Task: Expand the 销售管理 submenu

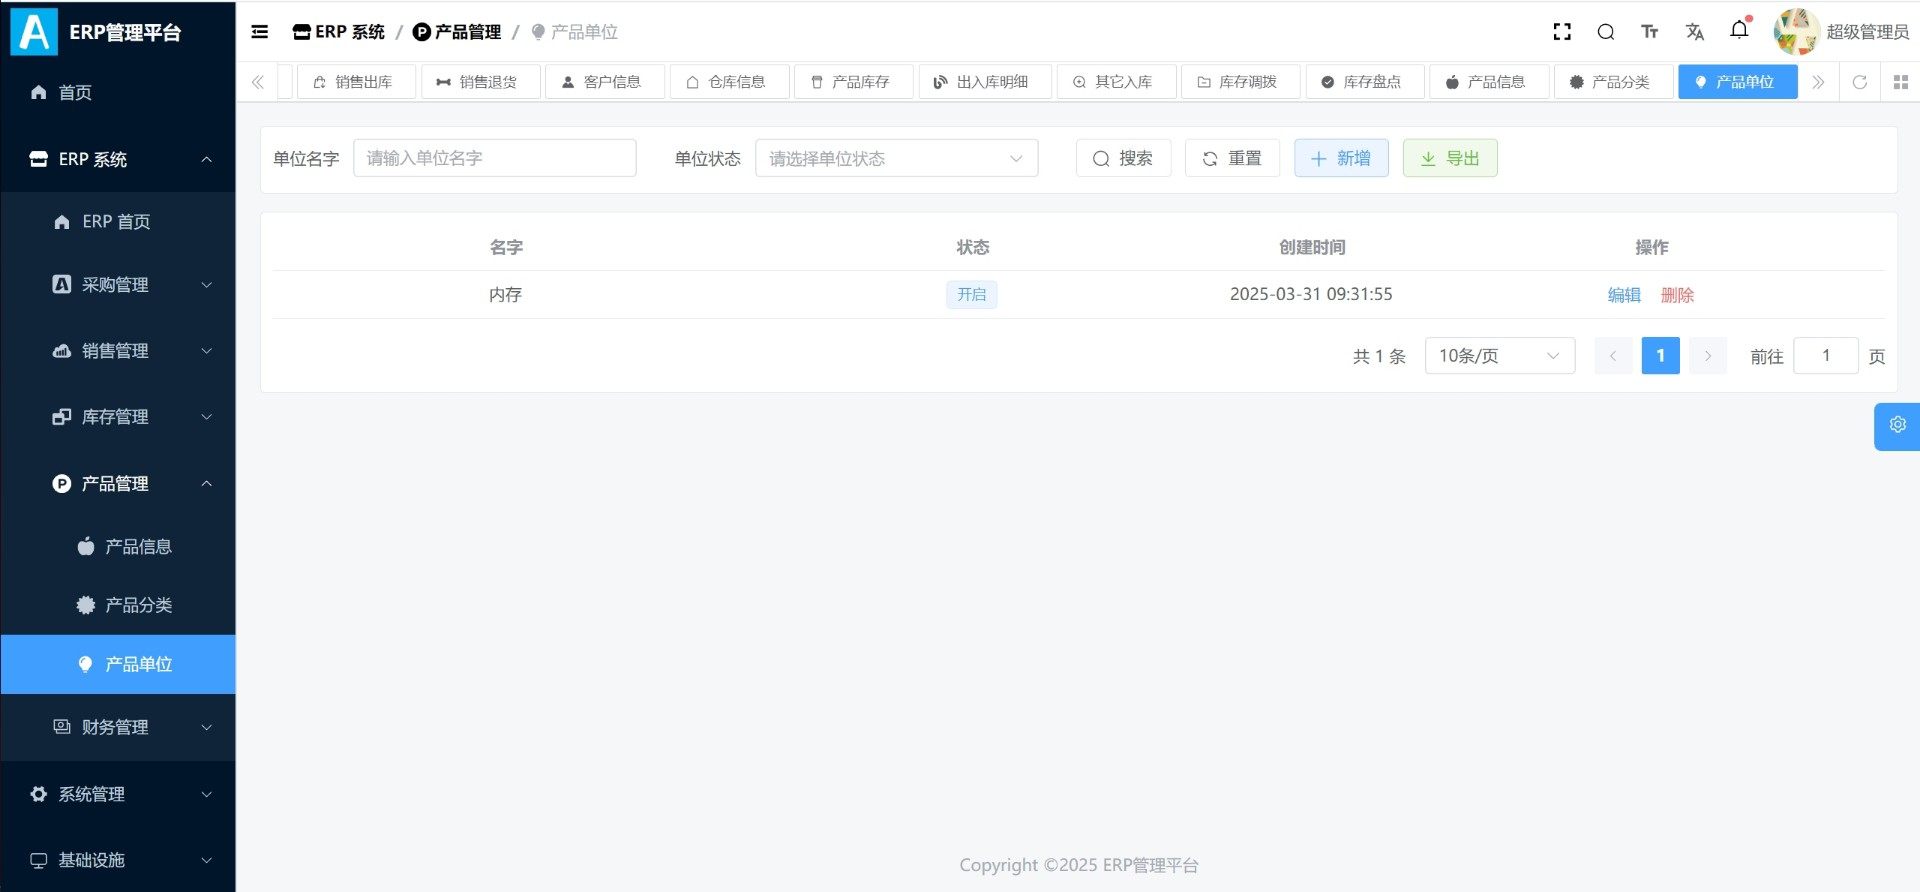Action: click(x=118, y=351)
